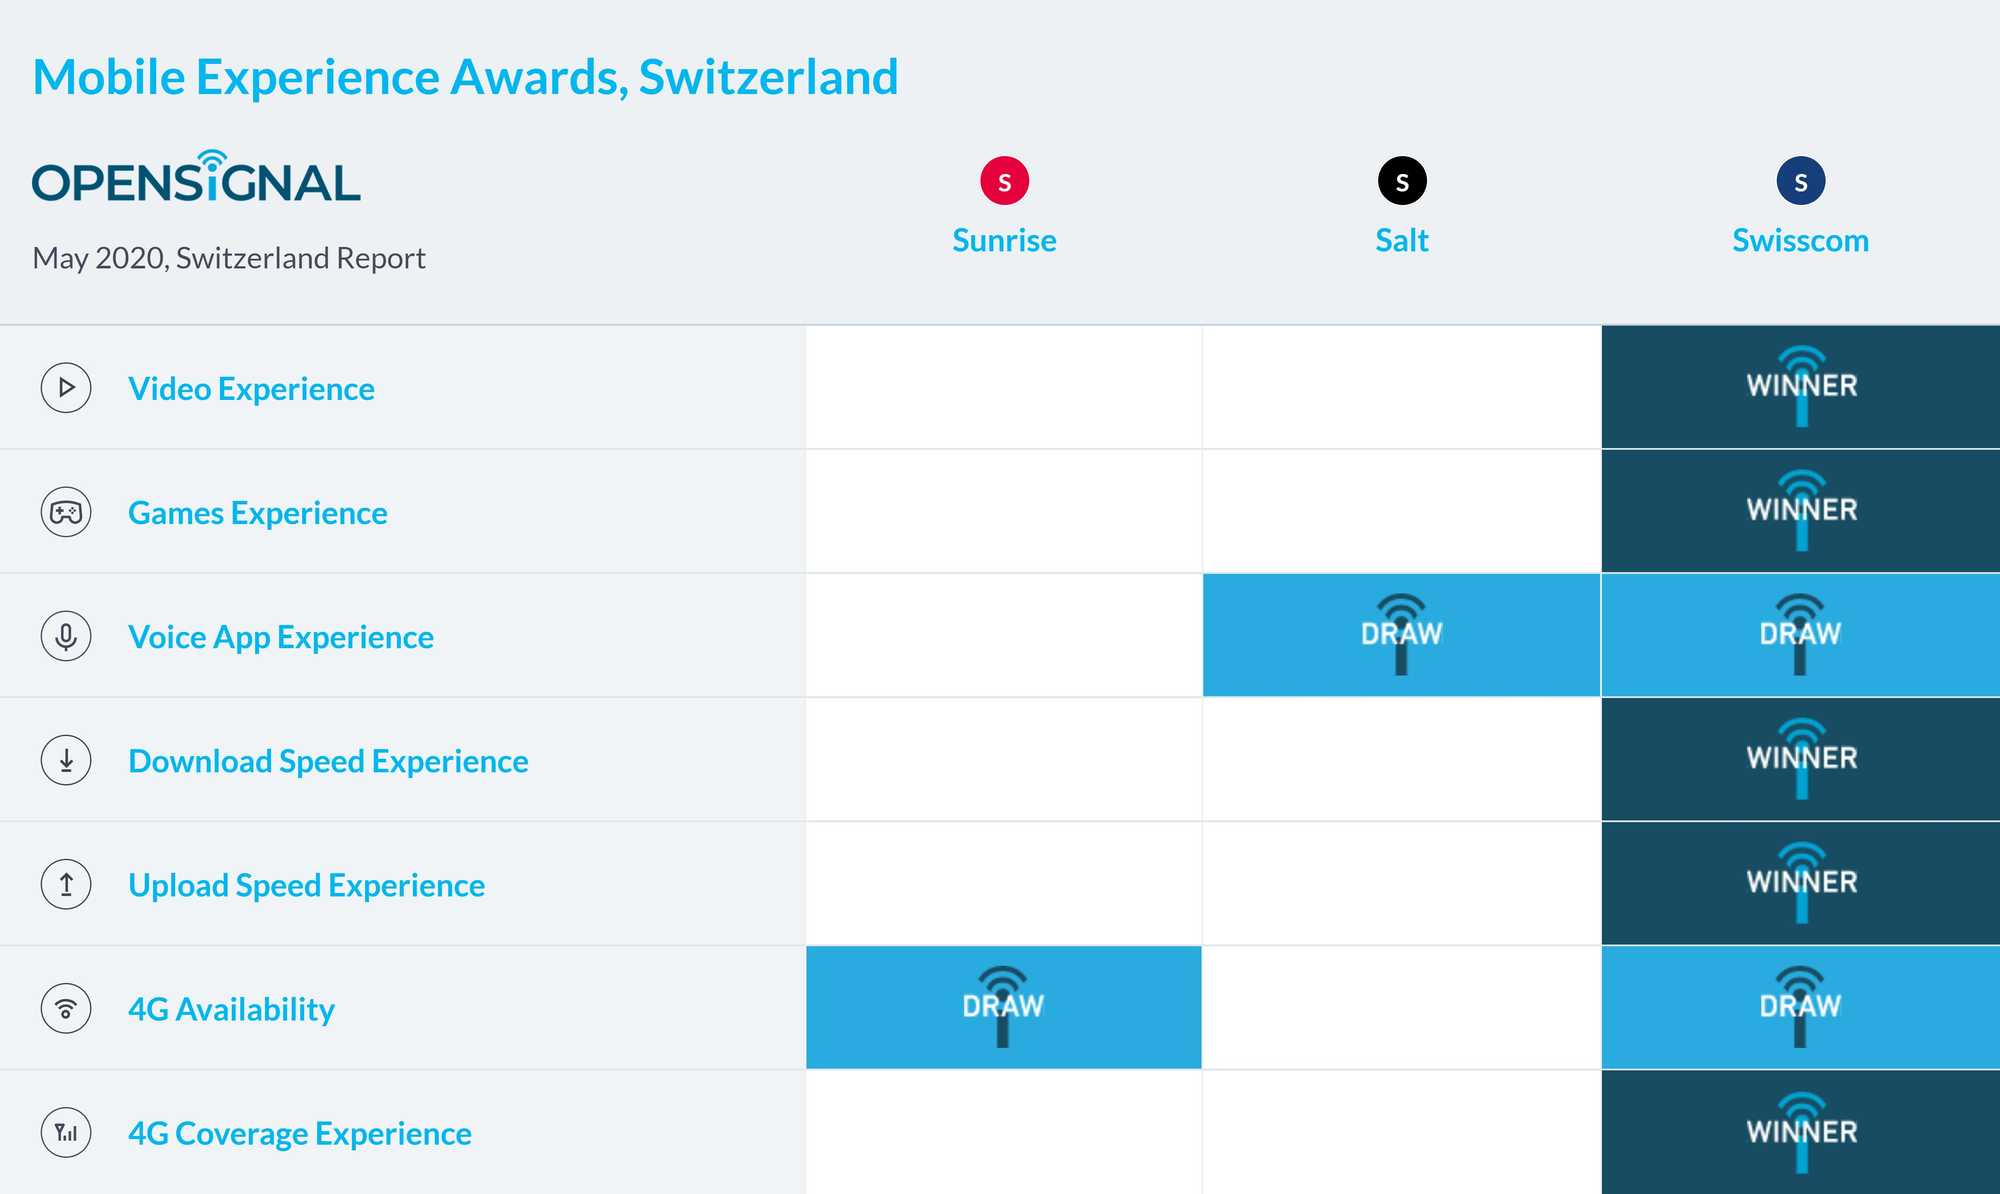This screenshot has width=2000, height=1194.
Task: Click Swisscom's Video Experience WINNER badge
Action: [1801, 387]
